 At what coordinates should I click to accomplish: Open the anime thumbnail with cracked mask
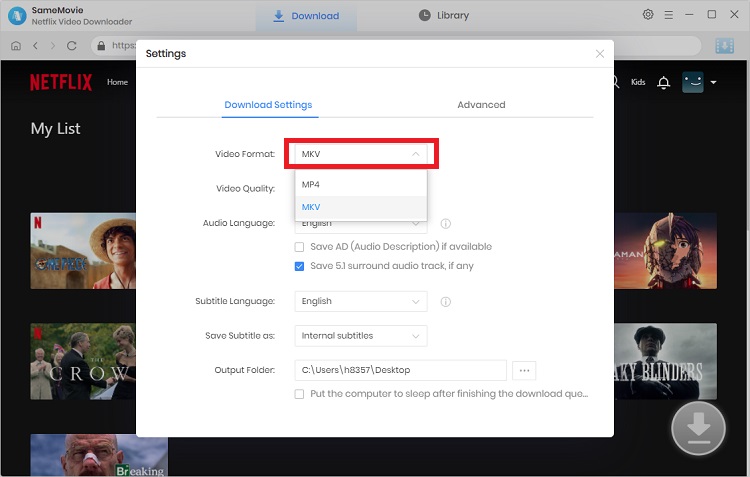[x=665, y=251]
